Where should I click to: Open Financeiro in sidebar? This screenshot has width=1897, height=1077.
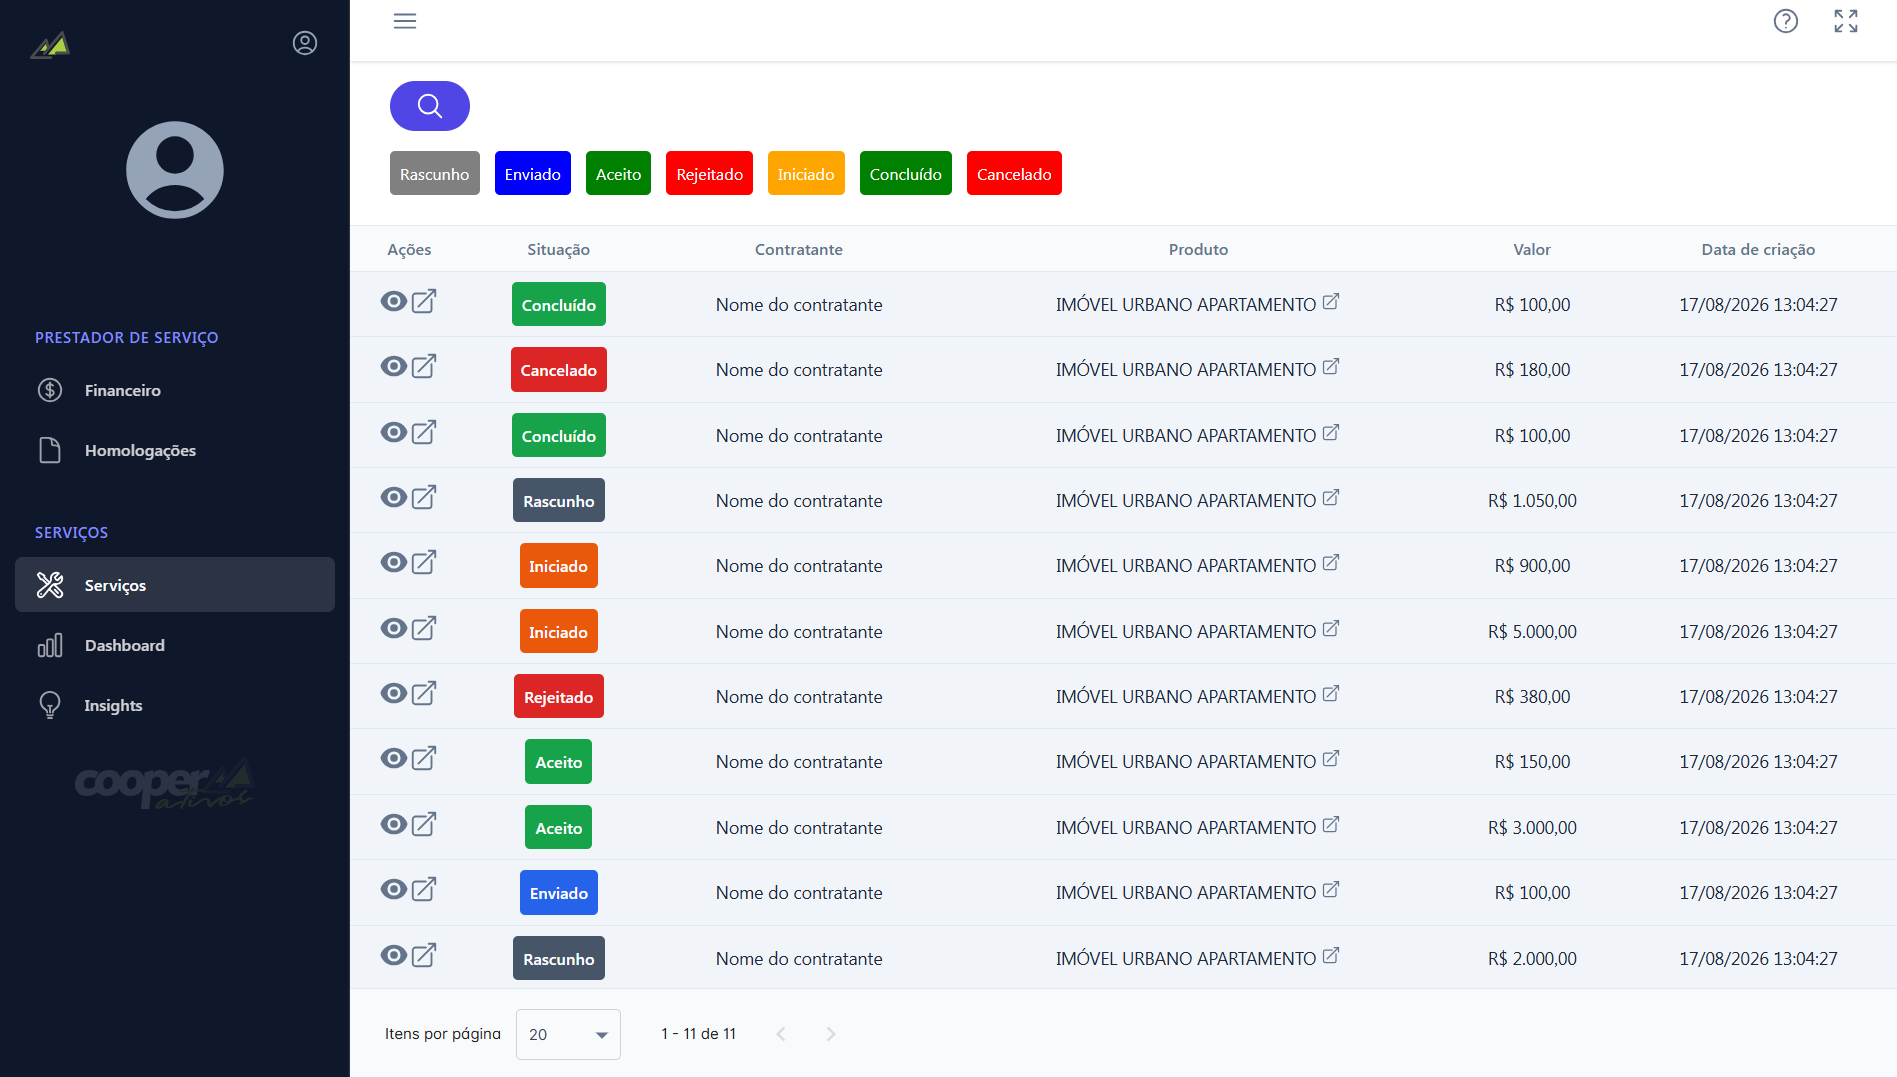pyautogui.click(x=175, y=390)
